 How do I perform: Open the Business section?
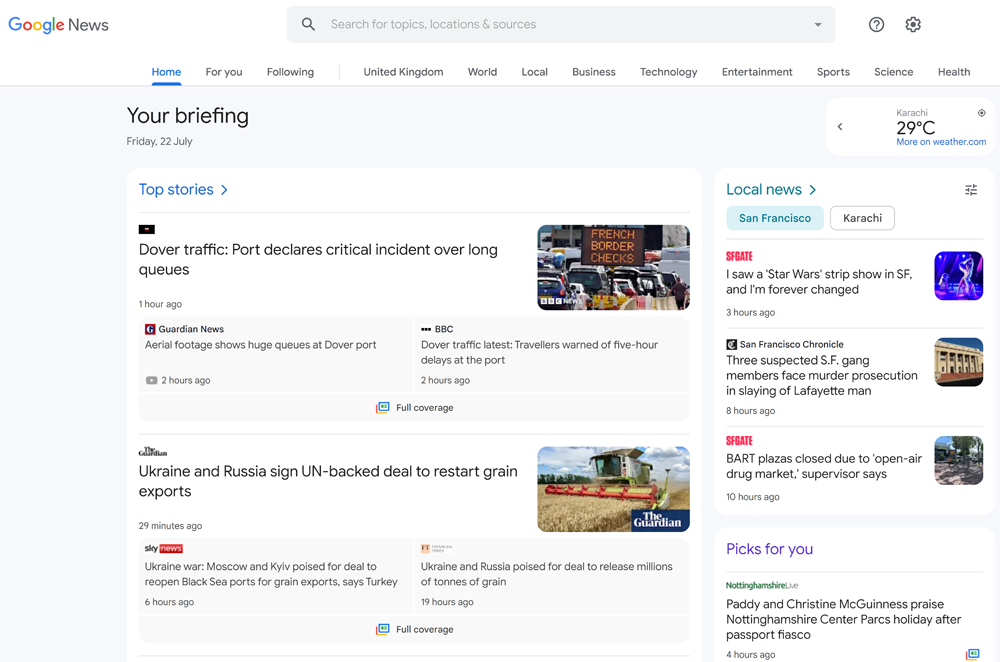[594, 72]
